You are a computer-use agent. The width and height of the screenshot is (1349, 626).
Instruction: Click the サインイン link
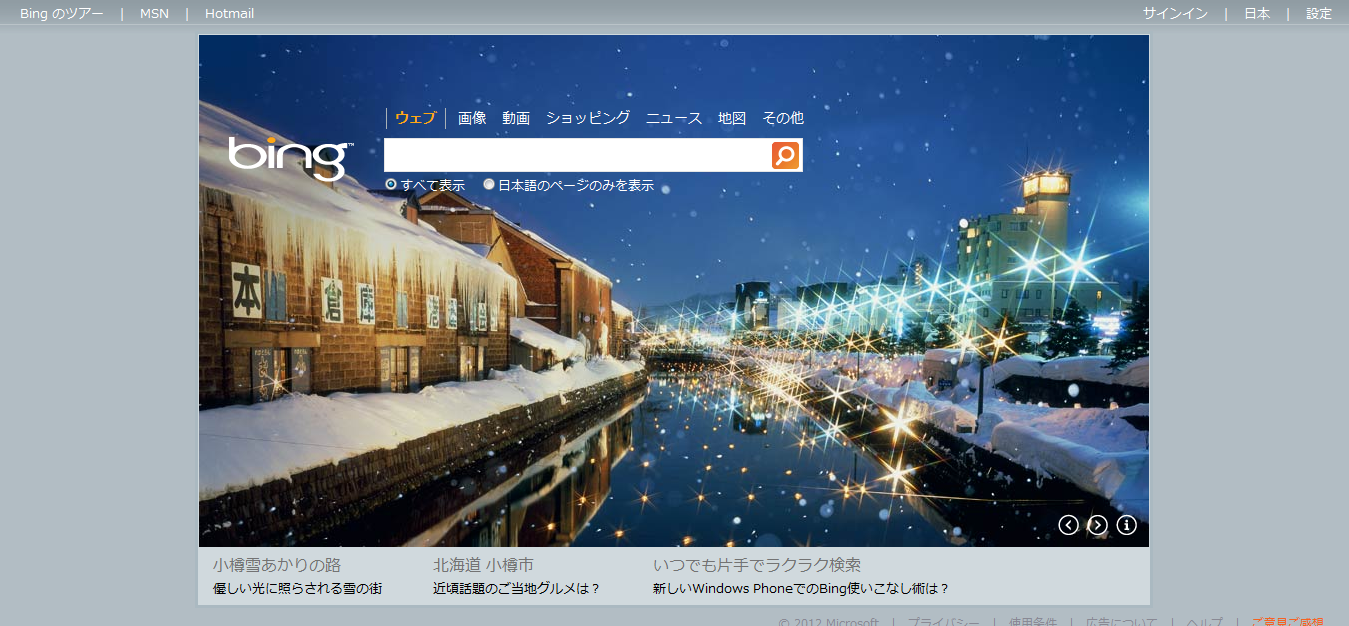pos(1175,14)
